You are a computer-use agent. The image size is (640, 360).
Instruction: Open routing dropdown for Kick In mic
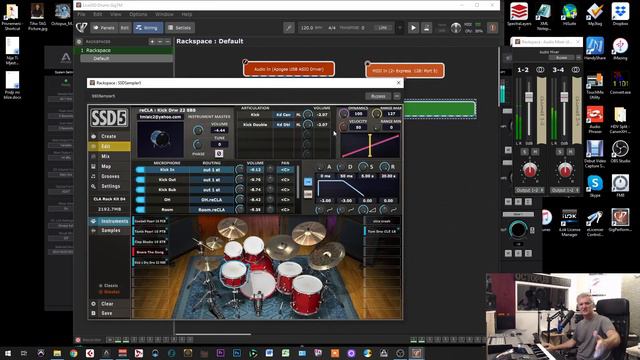point(212,169)
